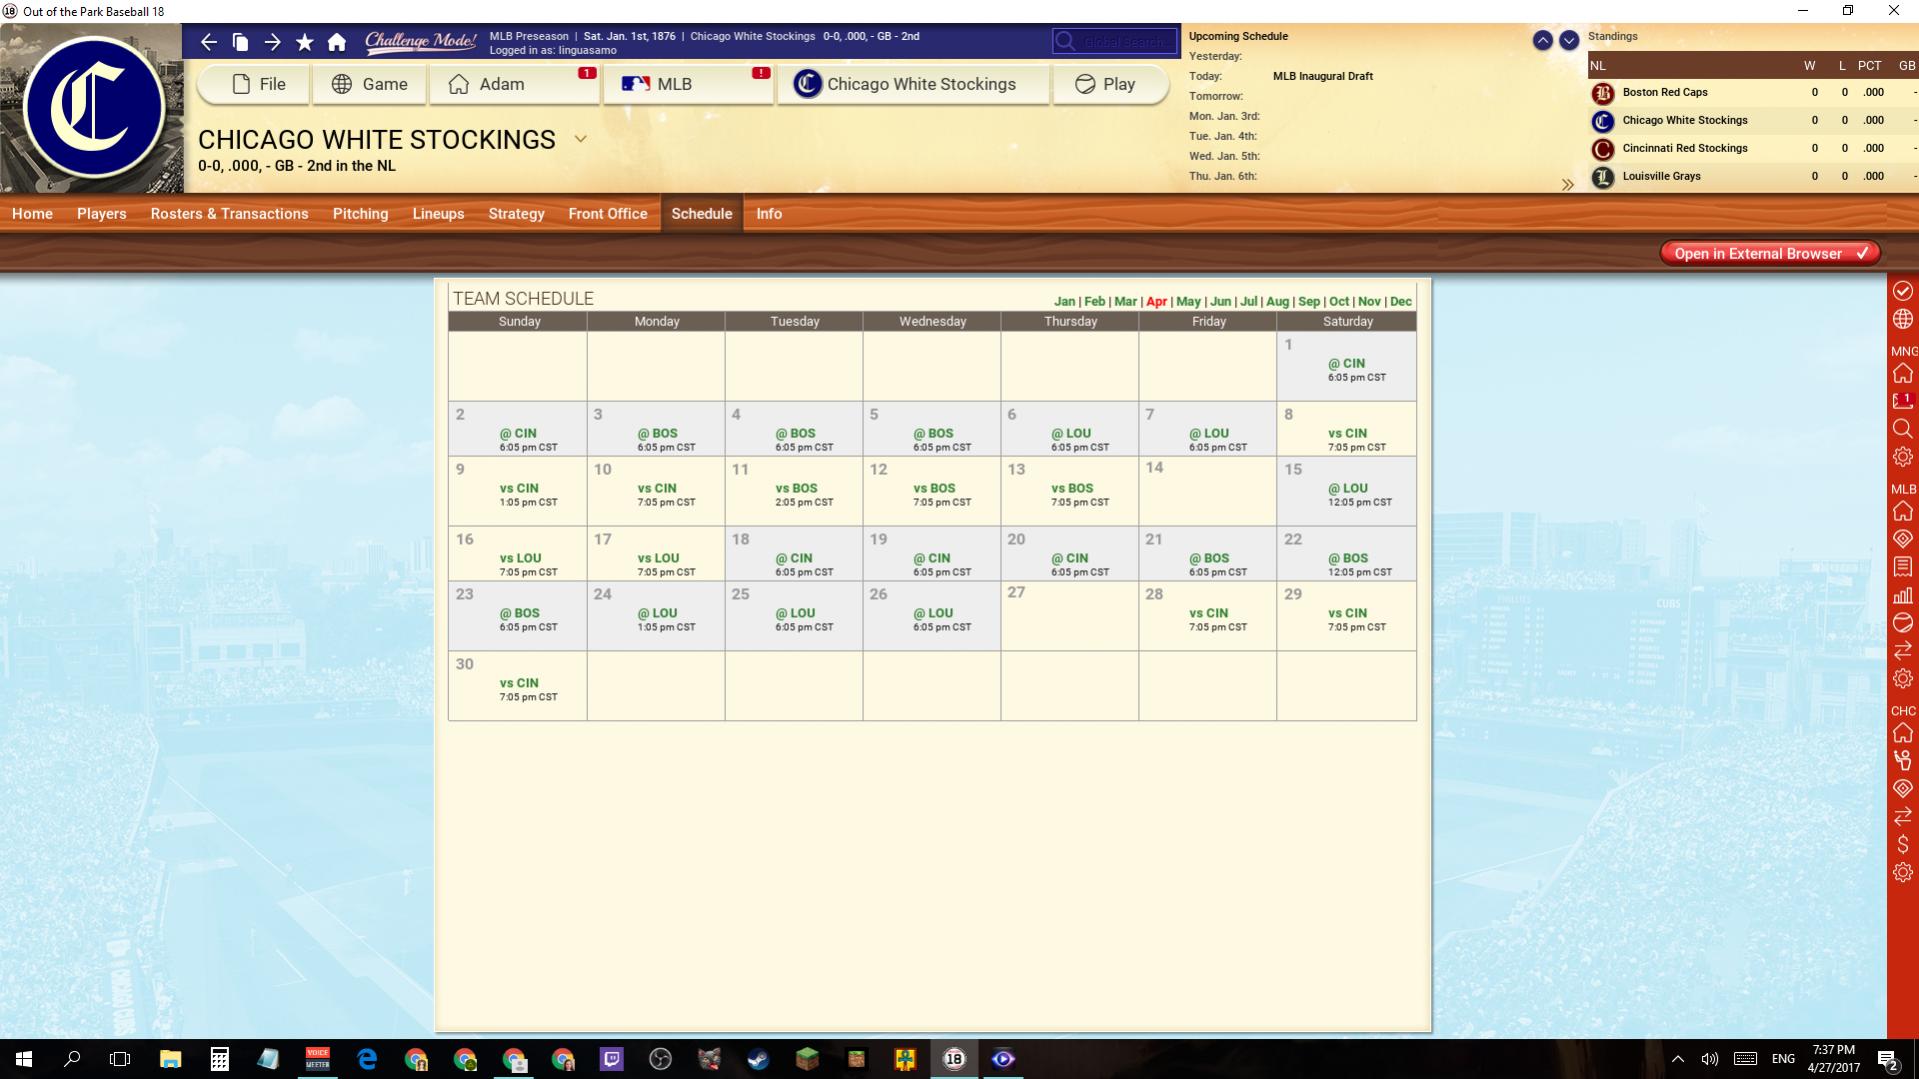Switch to the Home tab
Image resolution: width=1919 pixels, height=1079 pixels.
(32, 214)
